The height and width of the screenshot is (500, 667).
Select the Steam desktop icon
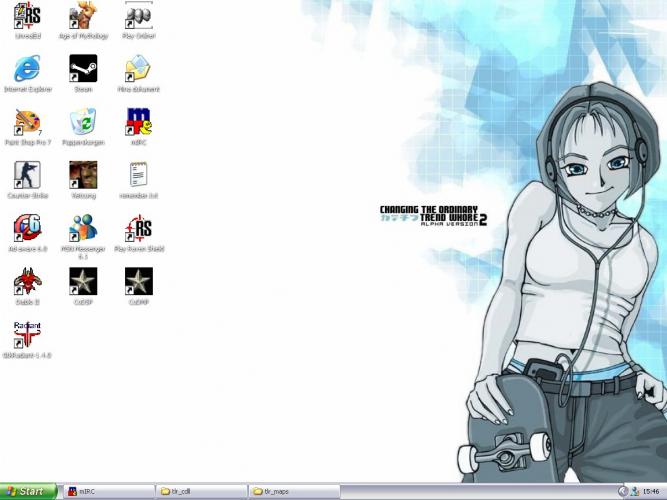pos(83,69)
